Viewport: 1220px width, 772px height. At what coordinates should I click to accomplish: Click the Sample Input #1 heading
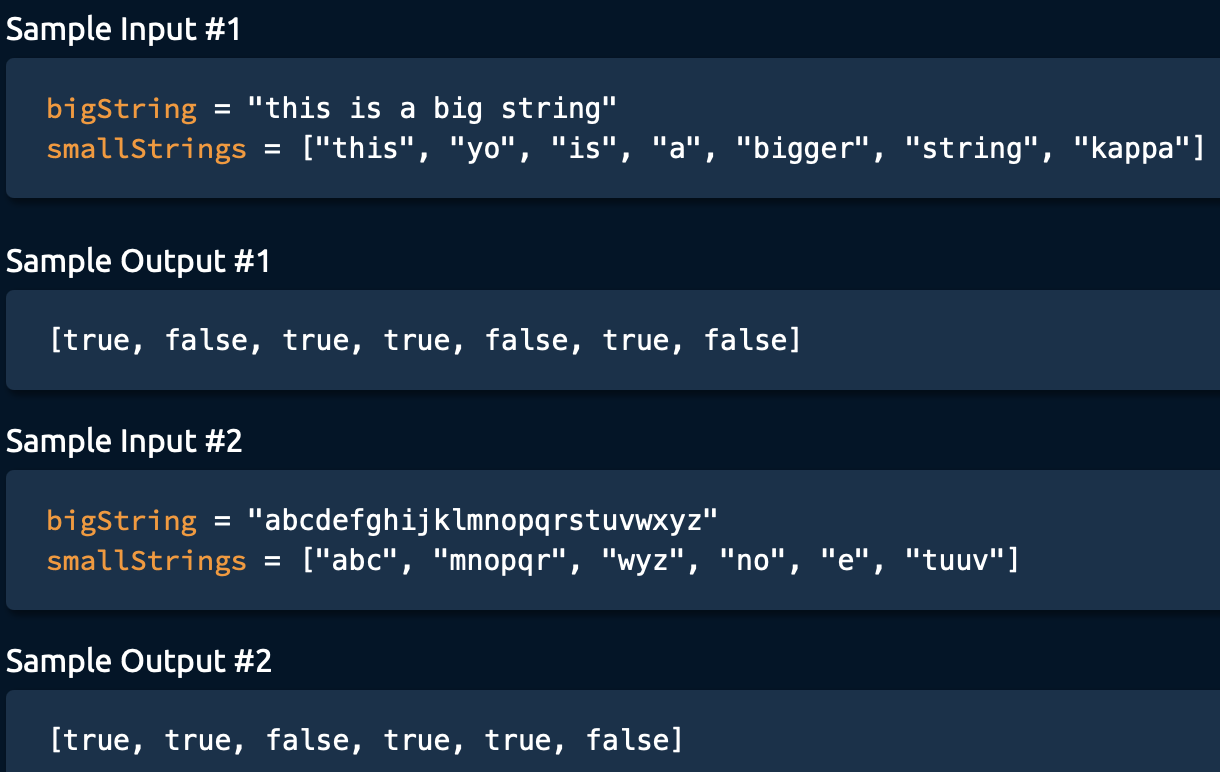[x=124, y=29]
